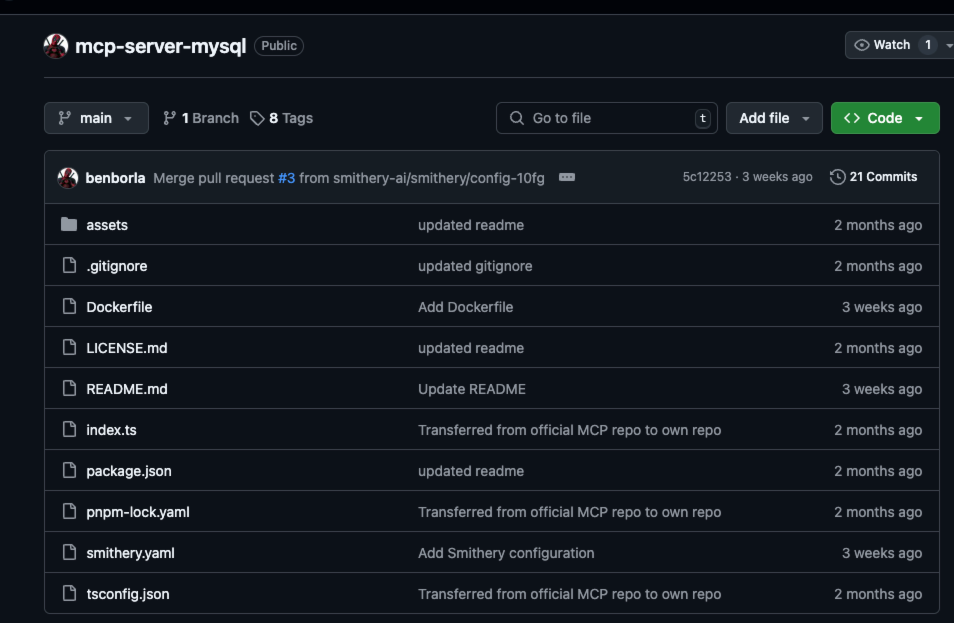Image resolution: width=954 pixels, height=623 pixels.
Task: Open the tsconfig.json file
Action: [x=128, y=594]
